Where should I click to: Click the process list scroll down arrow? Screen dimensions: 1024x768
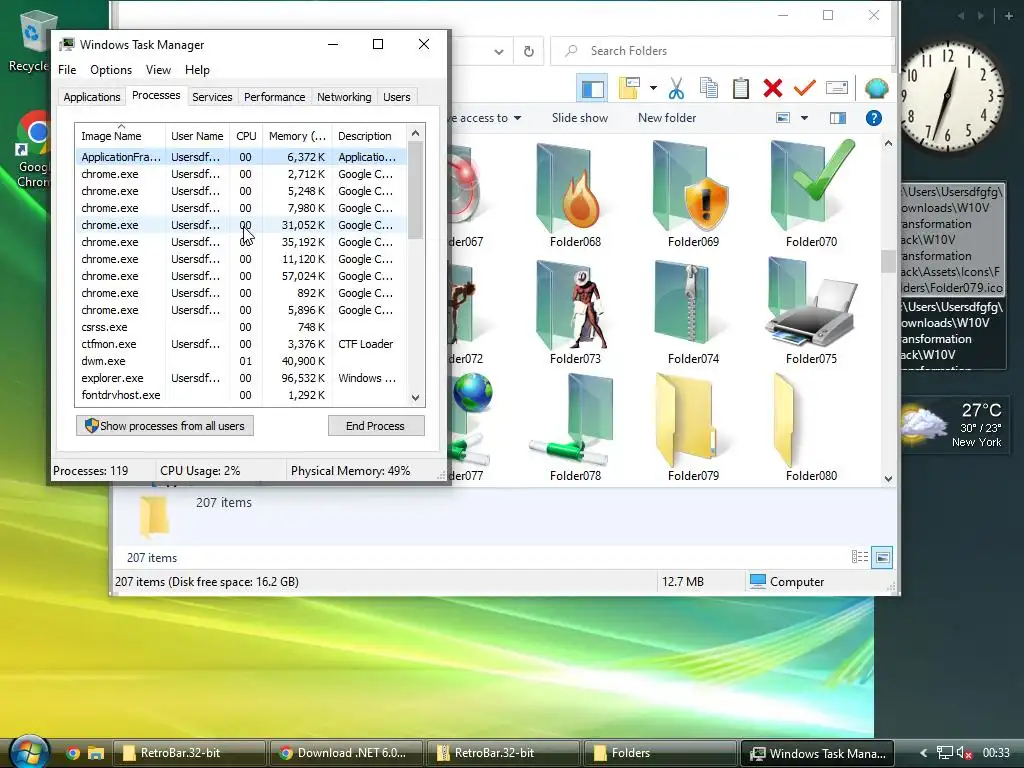[415, 397]
